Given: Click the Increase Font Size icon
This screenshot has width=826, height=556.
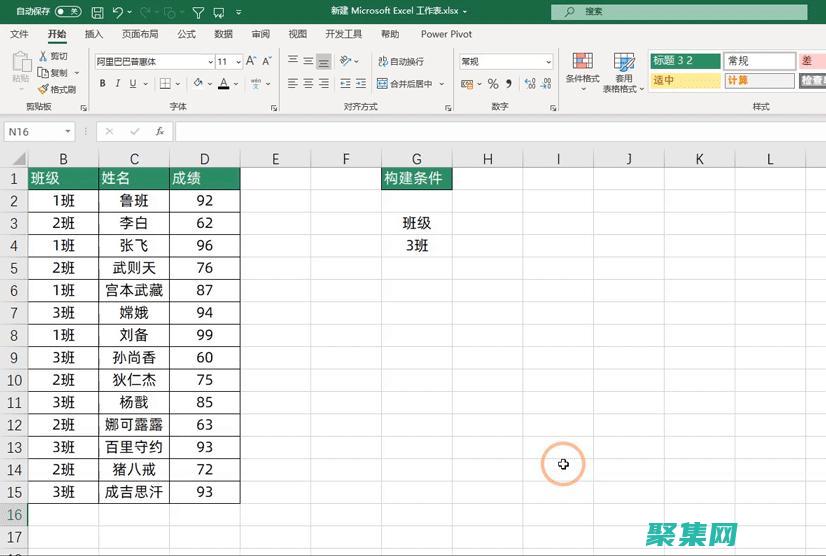Looking at the screenshot, I should click(251, 61).
